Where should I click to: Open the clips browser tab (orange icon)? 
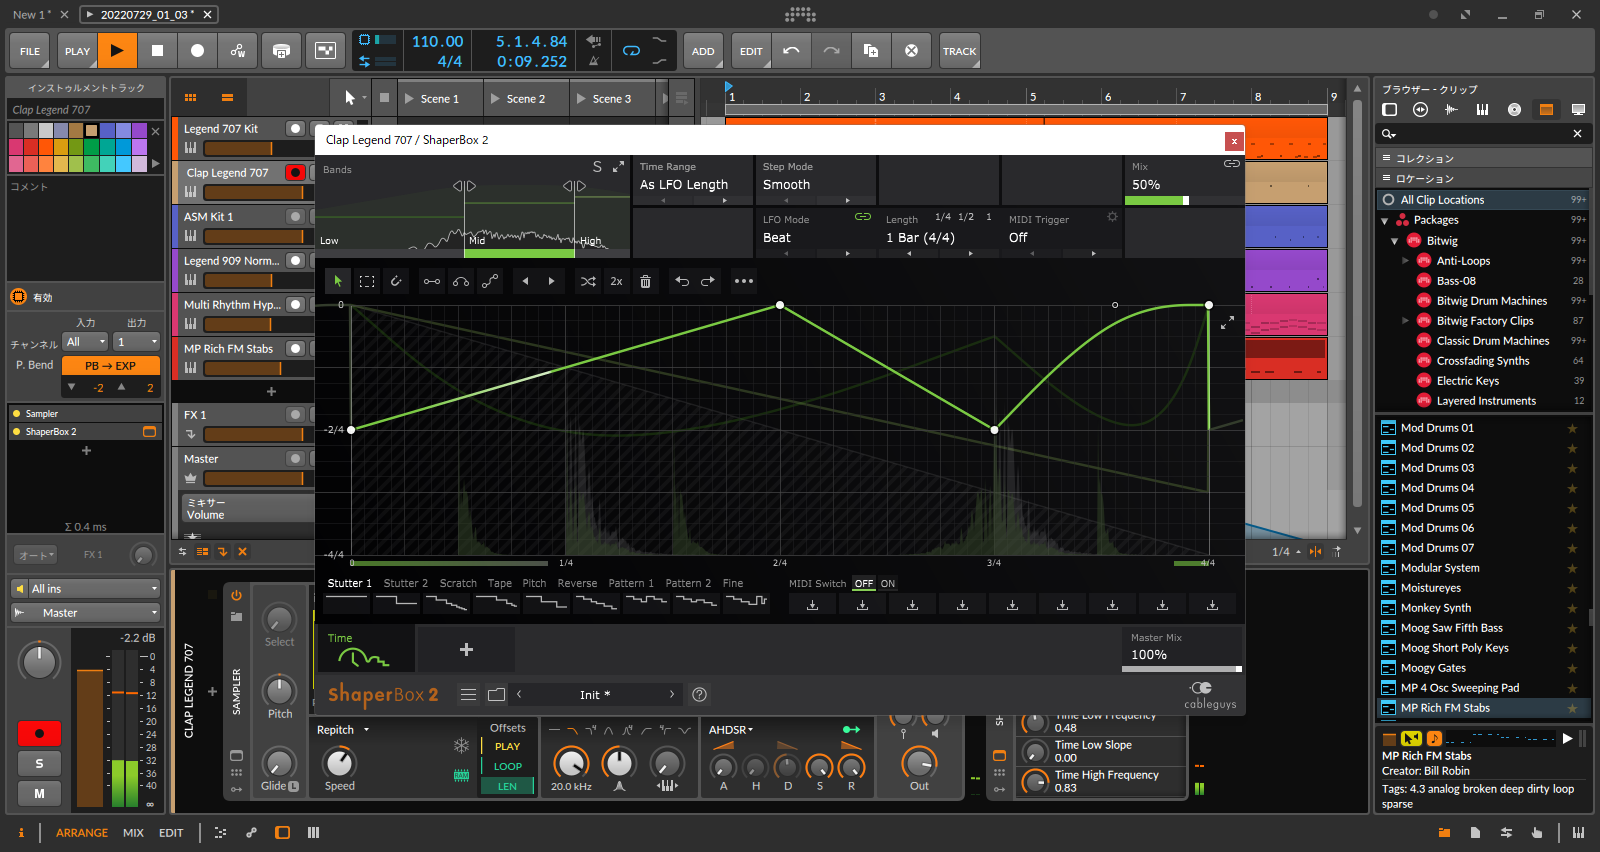coord(1546,109)
